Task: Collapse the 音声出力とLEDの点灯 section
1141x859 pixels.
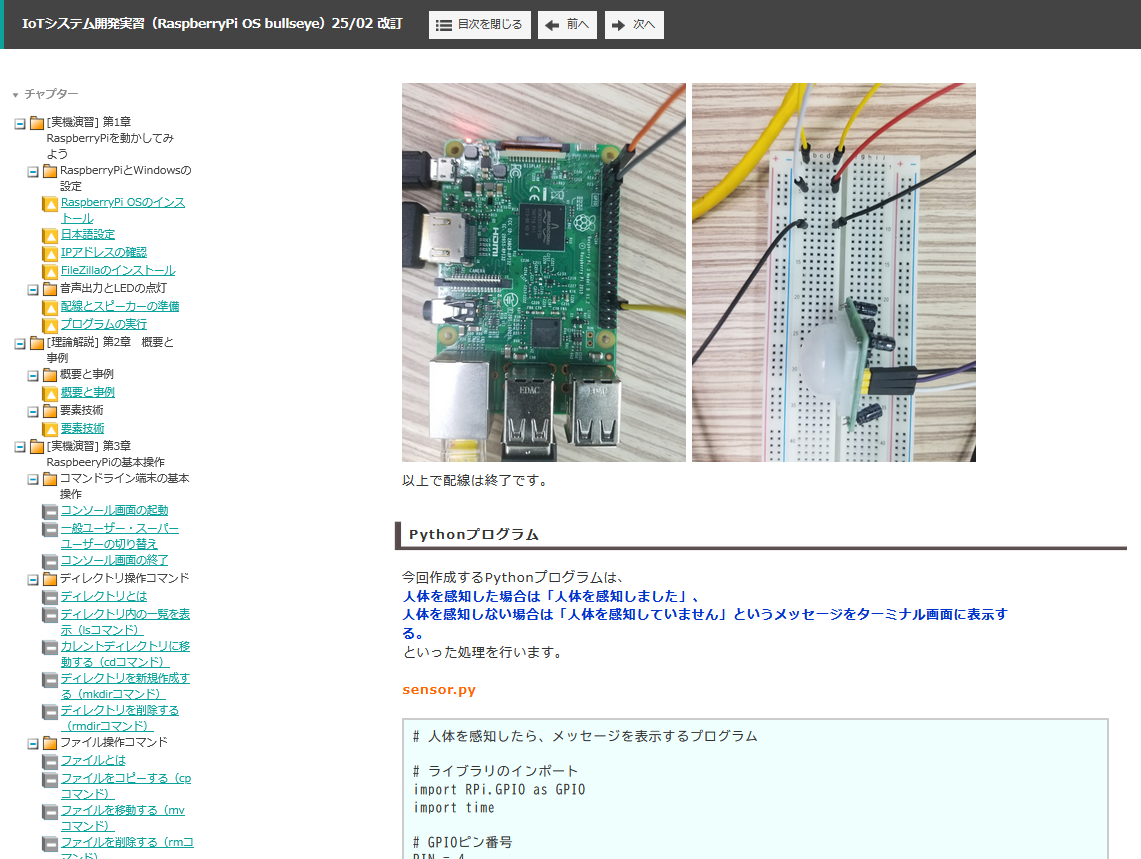Action: coord(33,289)
